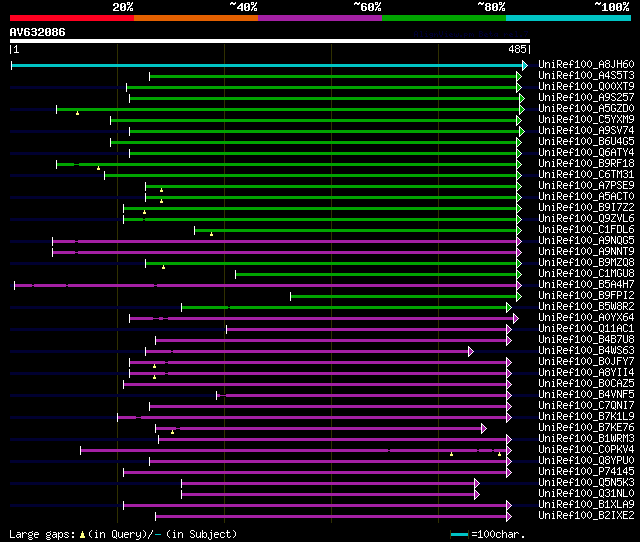Select the UniRef100_Q00XT9 label
This screenshot has height=542, width=640.
(586, 87)
